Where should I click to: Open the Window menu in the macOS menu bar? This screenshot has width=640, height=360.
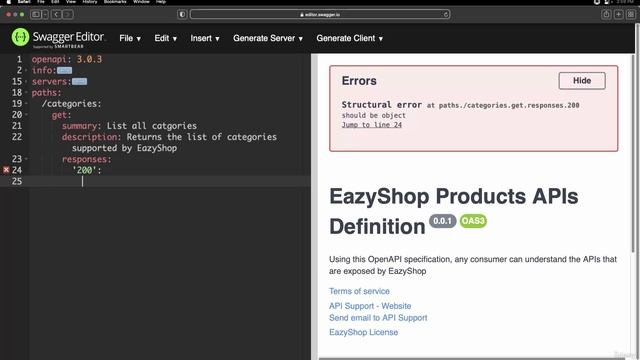pos(141,2)
